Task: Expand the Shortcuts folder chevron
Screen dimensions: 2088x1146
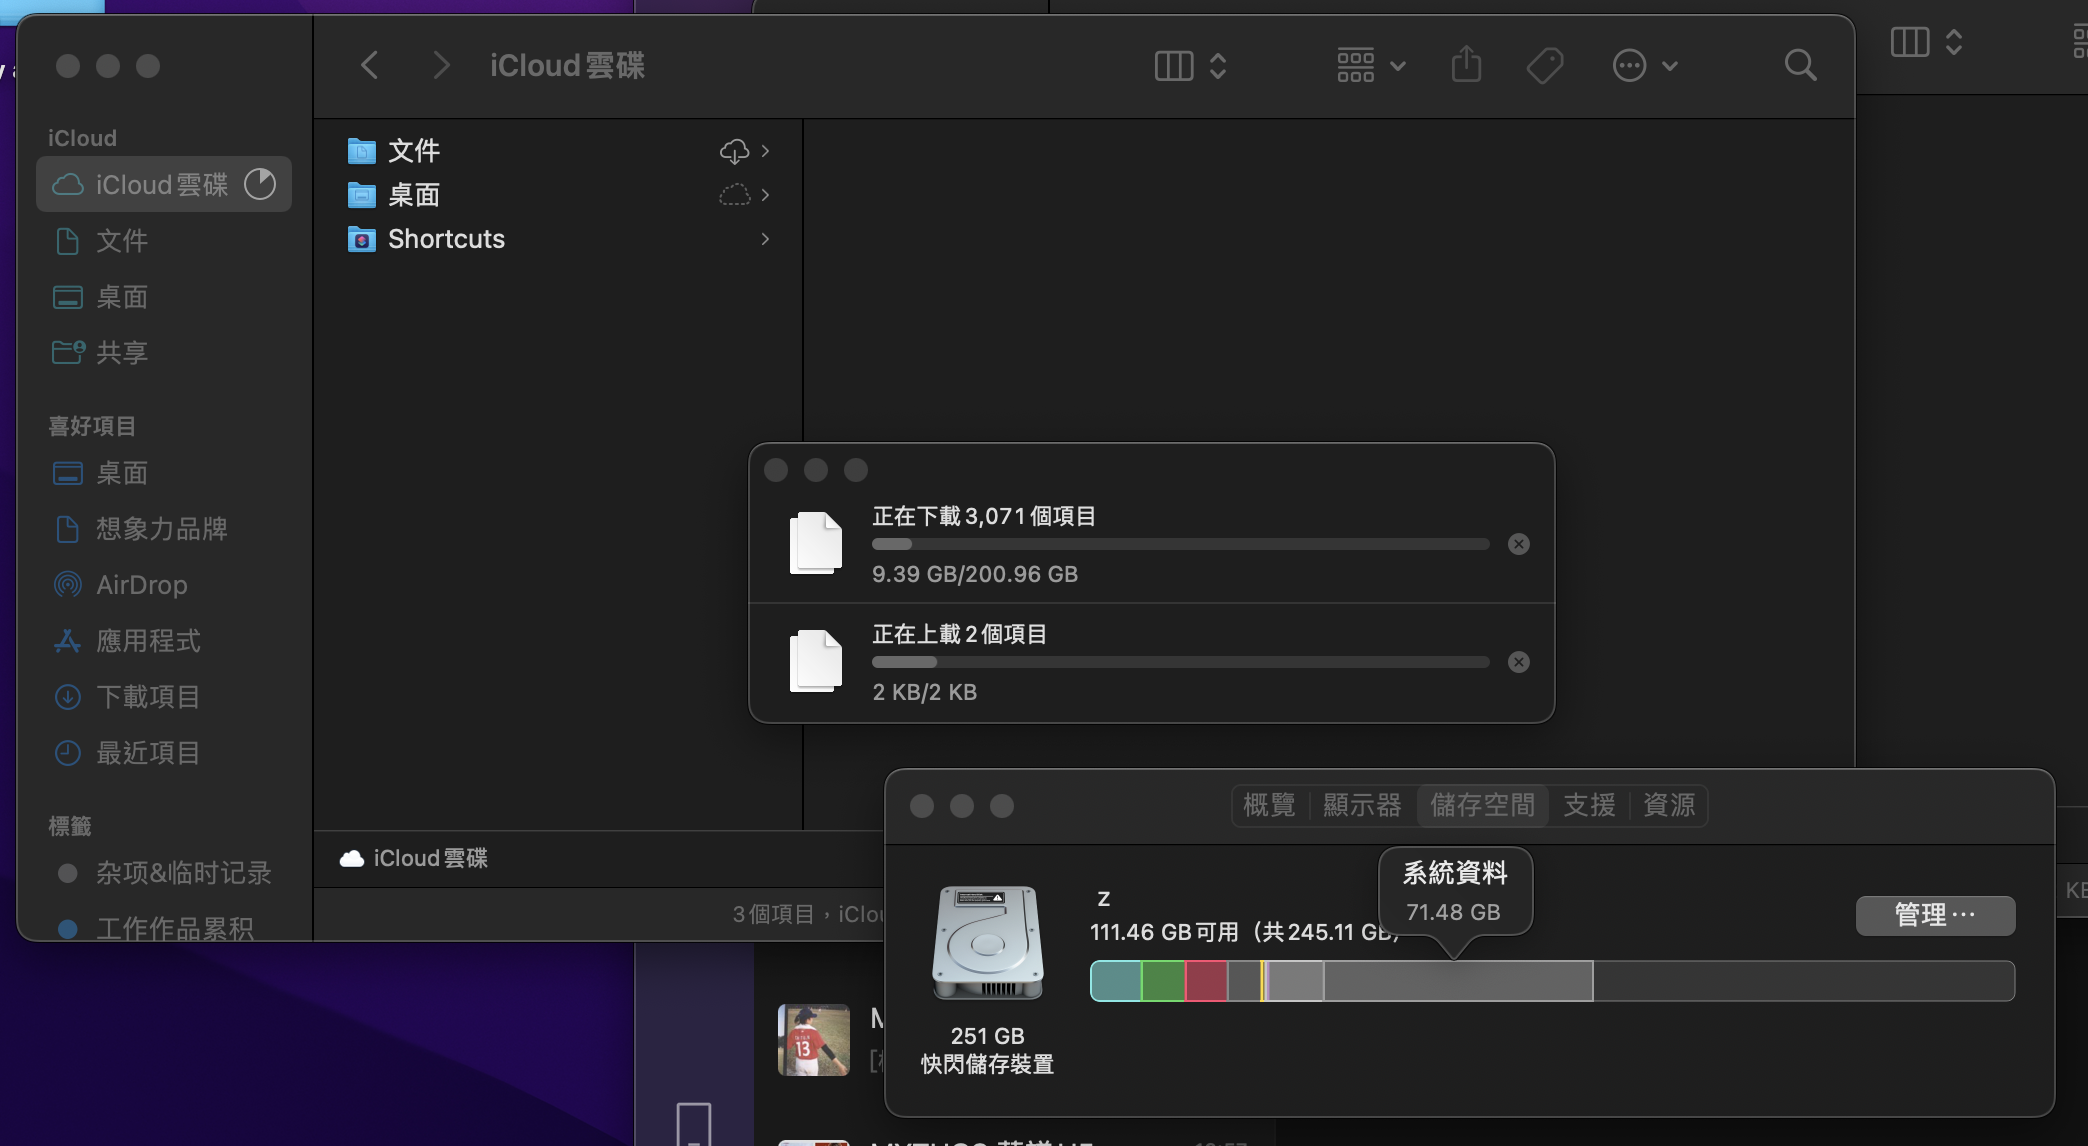Action: [x=765, y=239]
